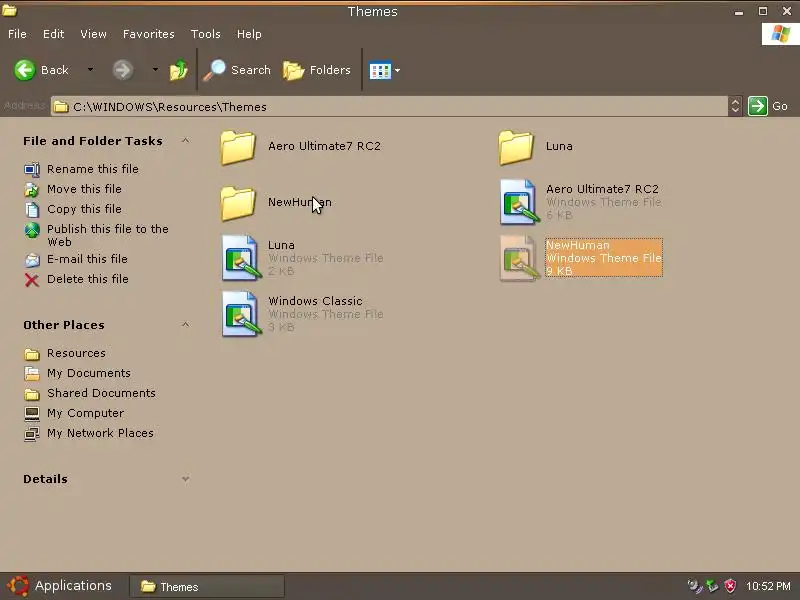
Task: Click the green Go arrow button
Action: point(758,106)
